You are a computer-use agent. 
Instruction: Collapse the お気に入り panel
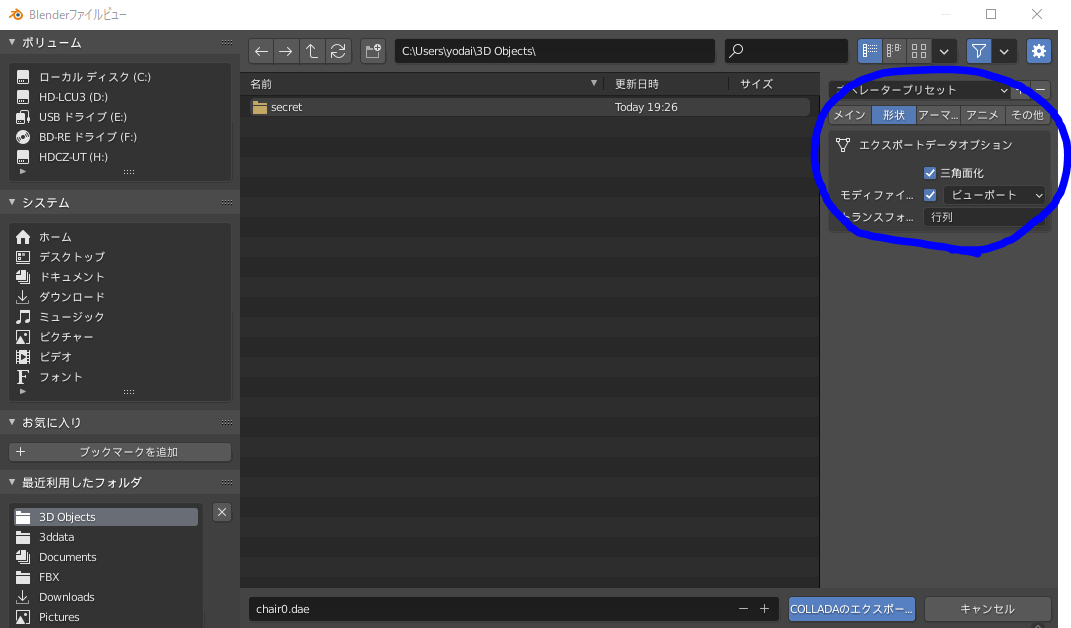click(12, 422)
